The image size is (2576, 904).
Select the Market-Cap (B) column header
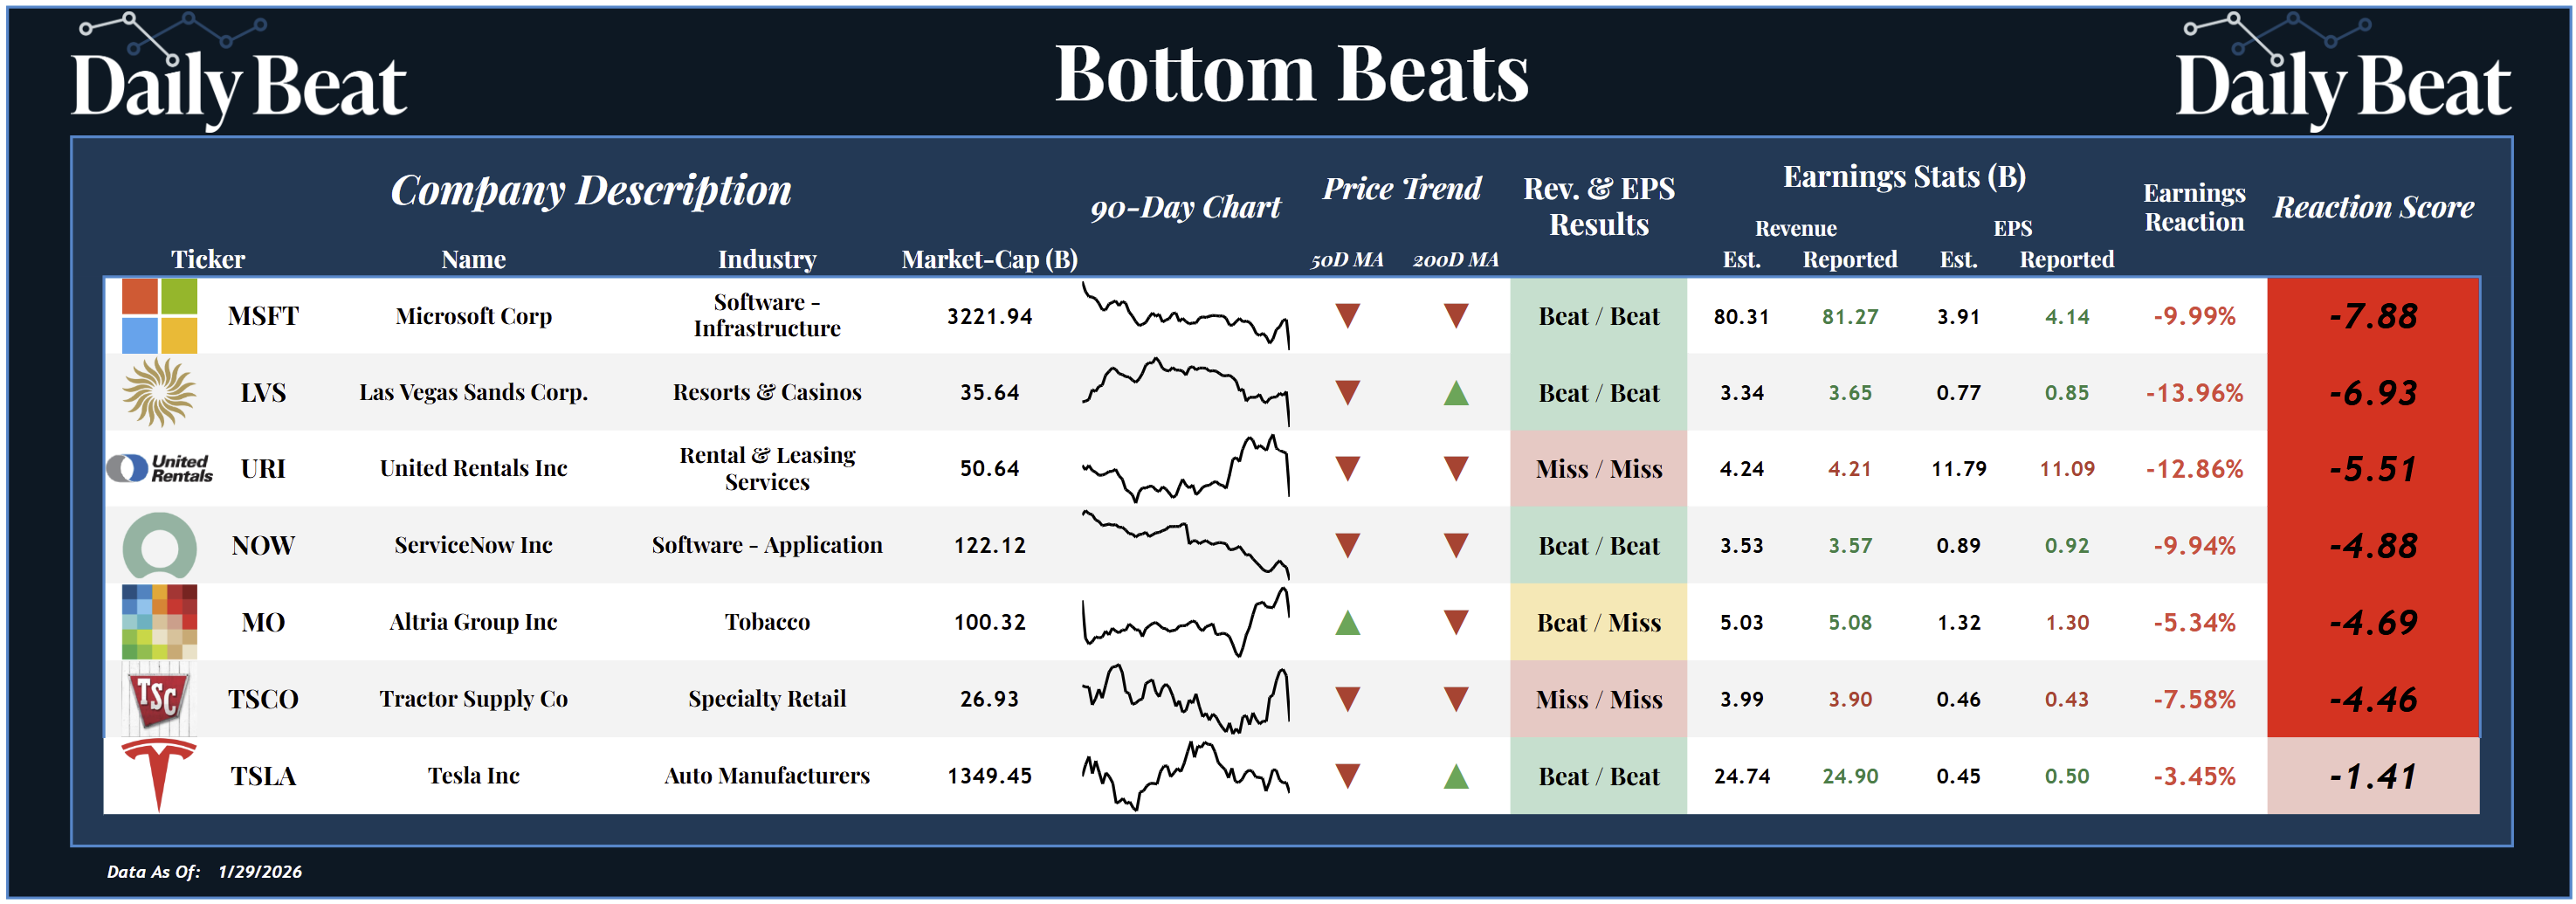[x=989, y=259]
